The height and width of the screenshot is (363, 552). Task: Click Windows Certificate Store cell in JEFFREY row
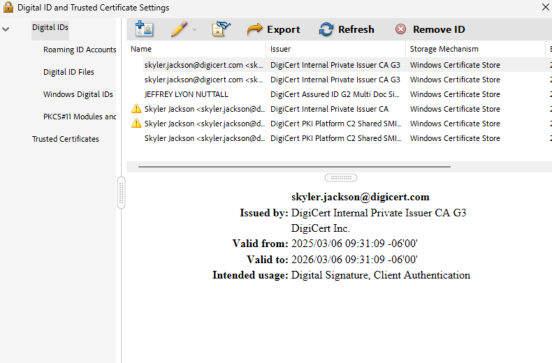455,94
